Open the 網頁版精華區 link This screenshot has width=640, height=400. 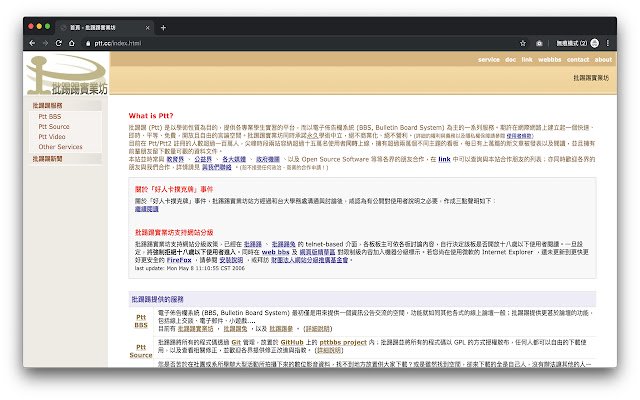317,252
